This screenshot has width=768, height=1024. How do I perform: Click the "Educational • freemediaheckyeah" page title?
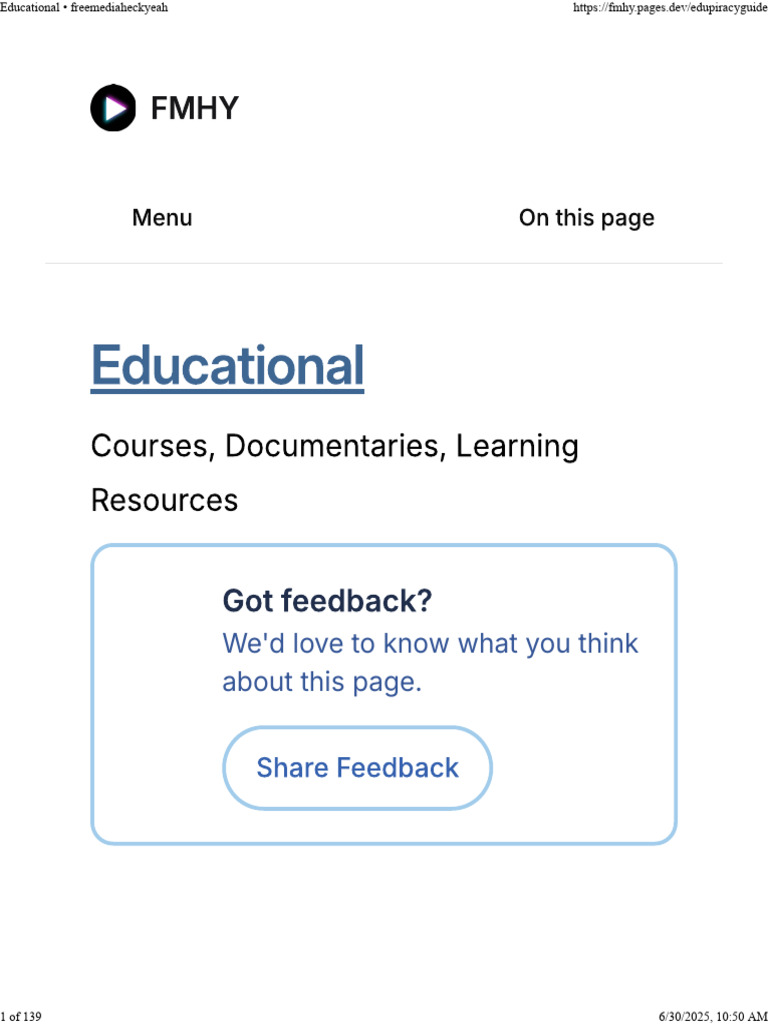84,8
